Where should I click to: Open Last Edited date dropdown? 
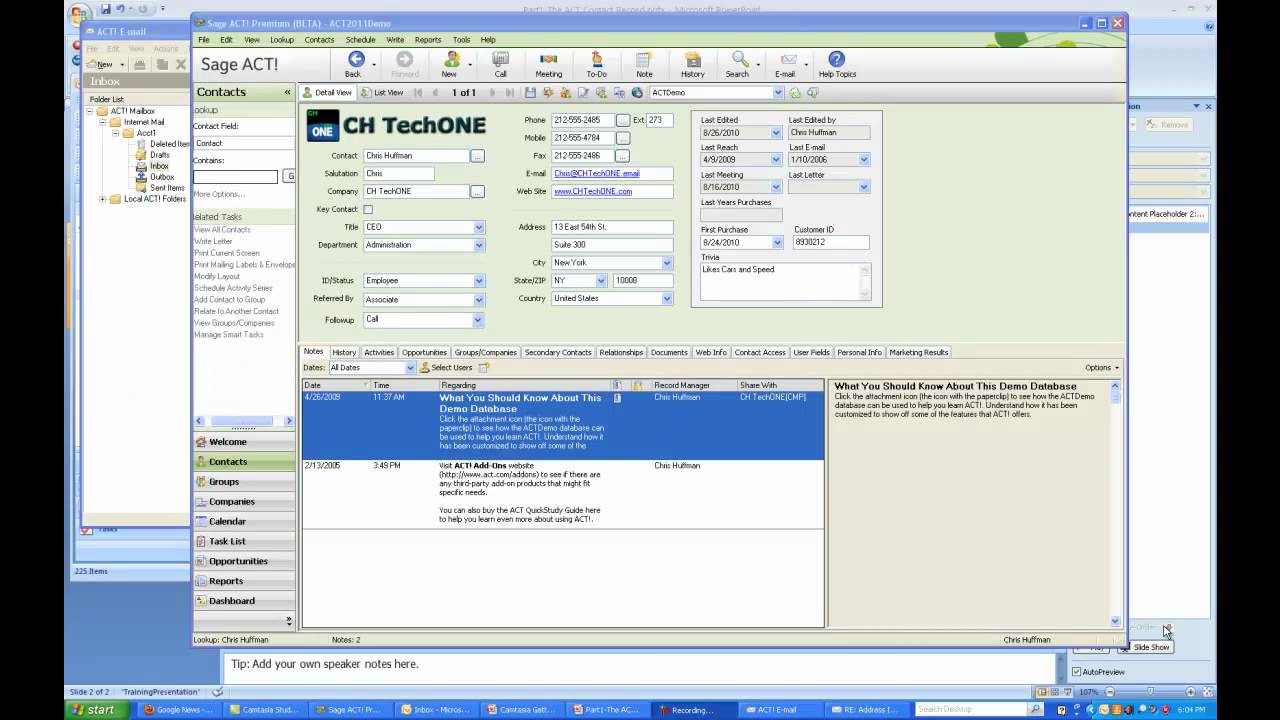[x=775, y=132]
